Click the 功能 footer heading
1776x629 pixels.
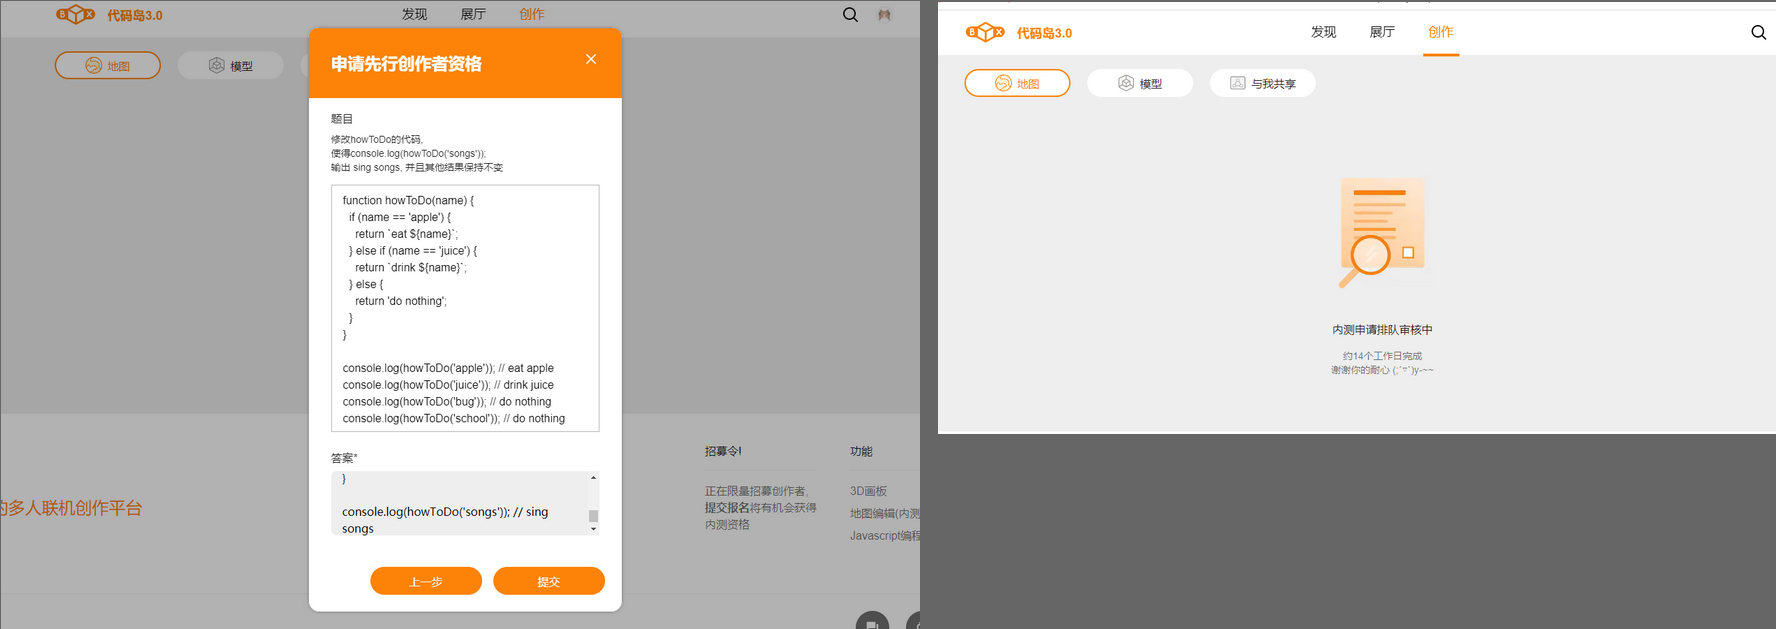[x=861, y=451]
